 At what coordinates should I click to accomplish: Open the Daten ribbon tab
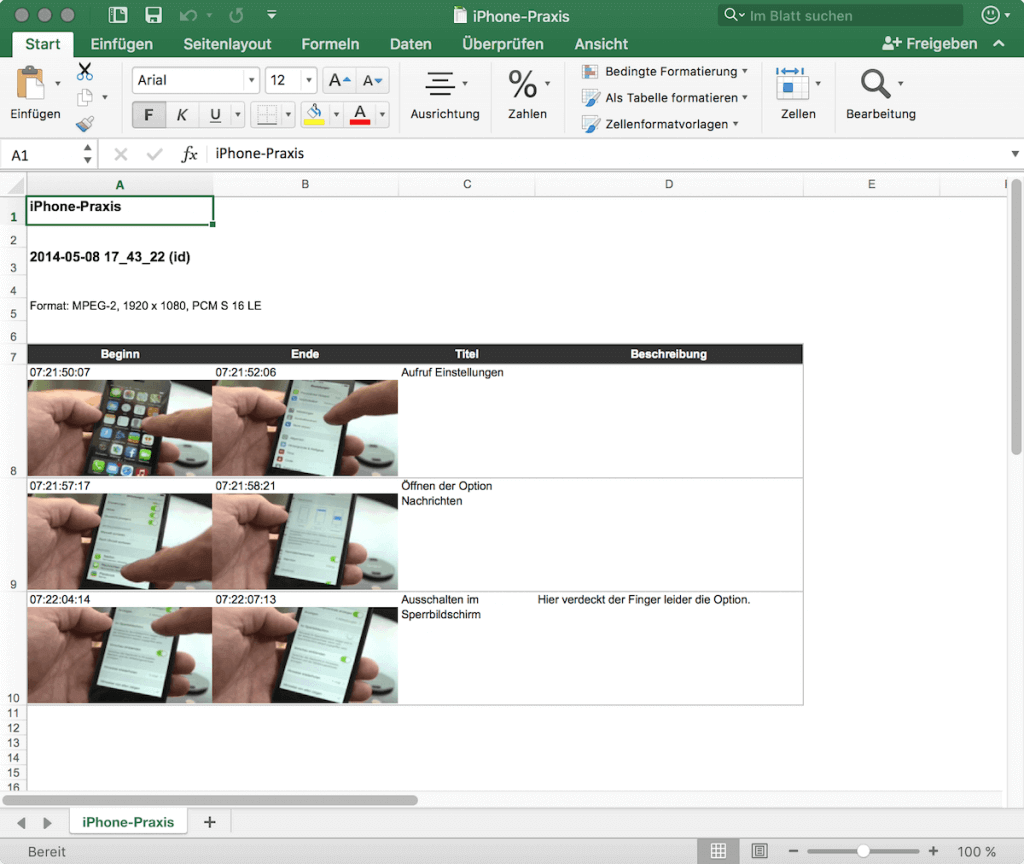[411, 44]
